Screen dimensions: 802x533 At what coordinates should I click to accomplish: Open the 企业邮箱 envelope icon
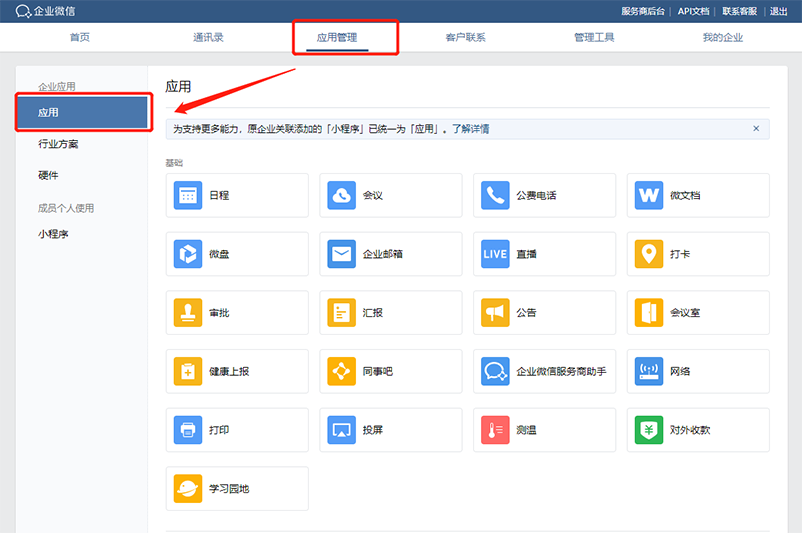tap(341, 254)
